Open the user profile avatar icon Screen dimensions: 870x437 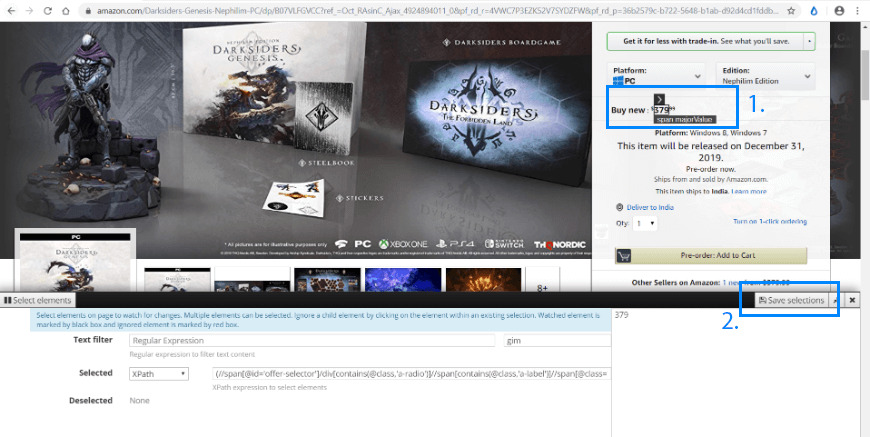(x=838, y=11)
